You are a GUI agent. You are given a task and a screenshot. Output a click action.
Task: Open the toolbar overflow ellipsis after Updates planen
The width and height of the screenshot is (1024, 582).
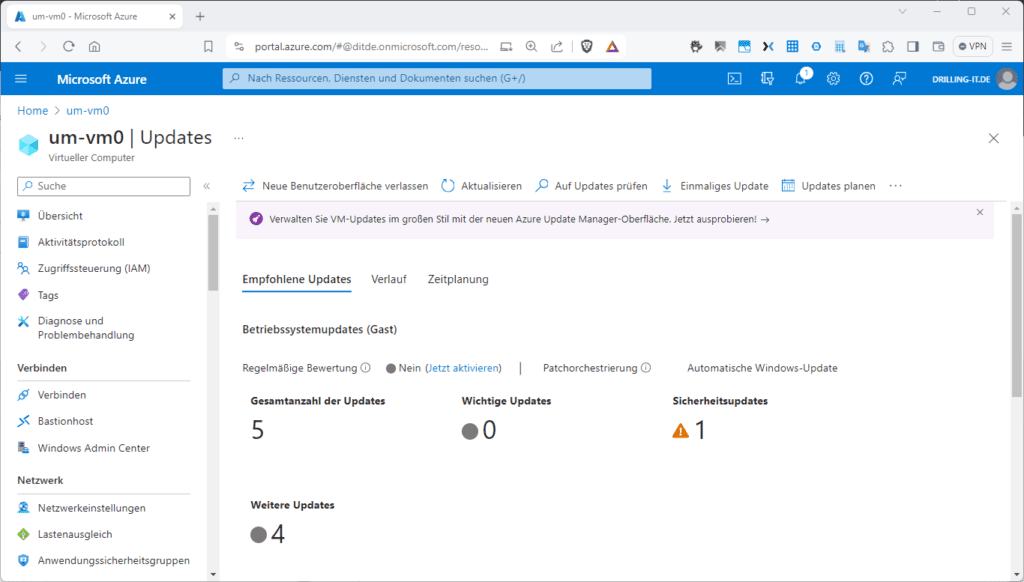(895, 186)
